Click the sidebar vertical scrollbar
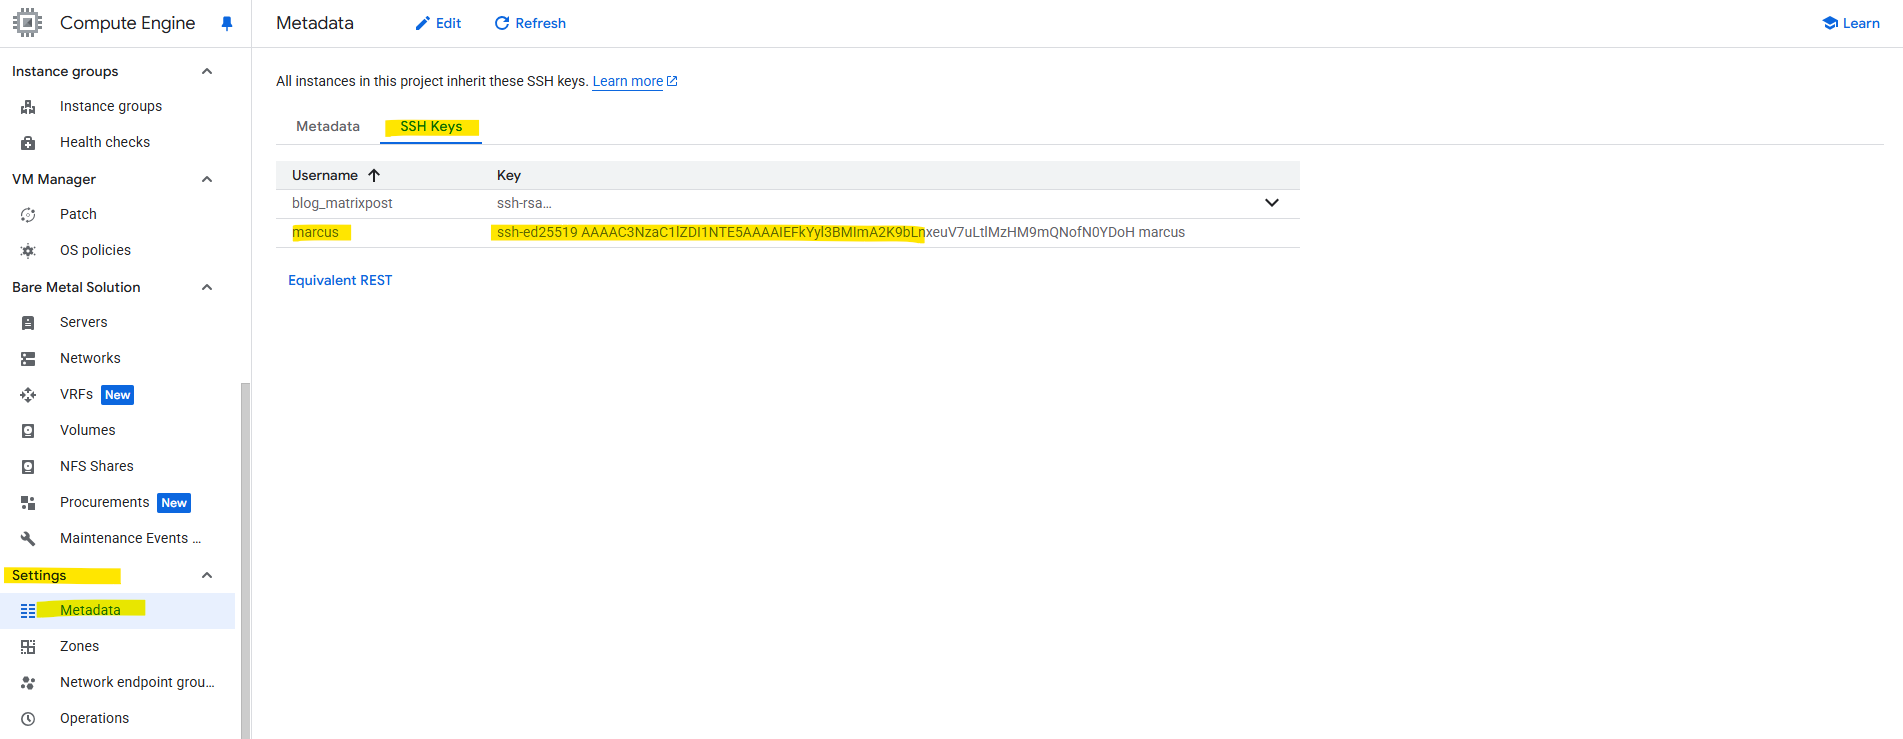 pos(245,560)
